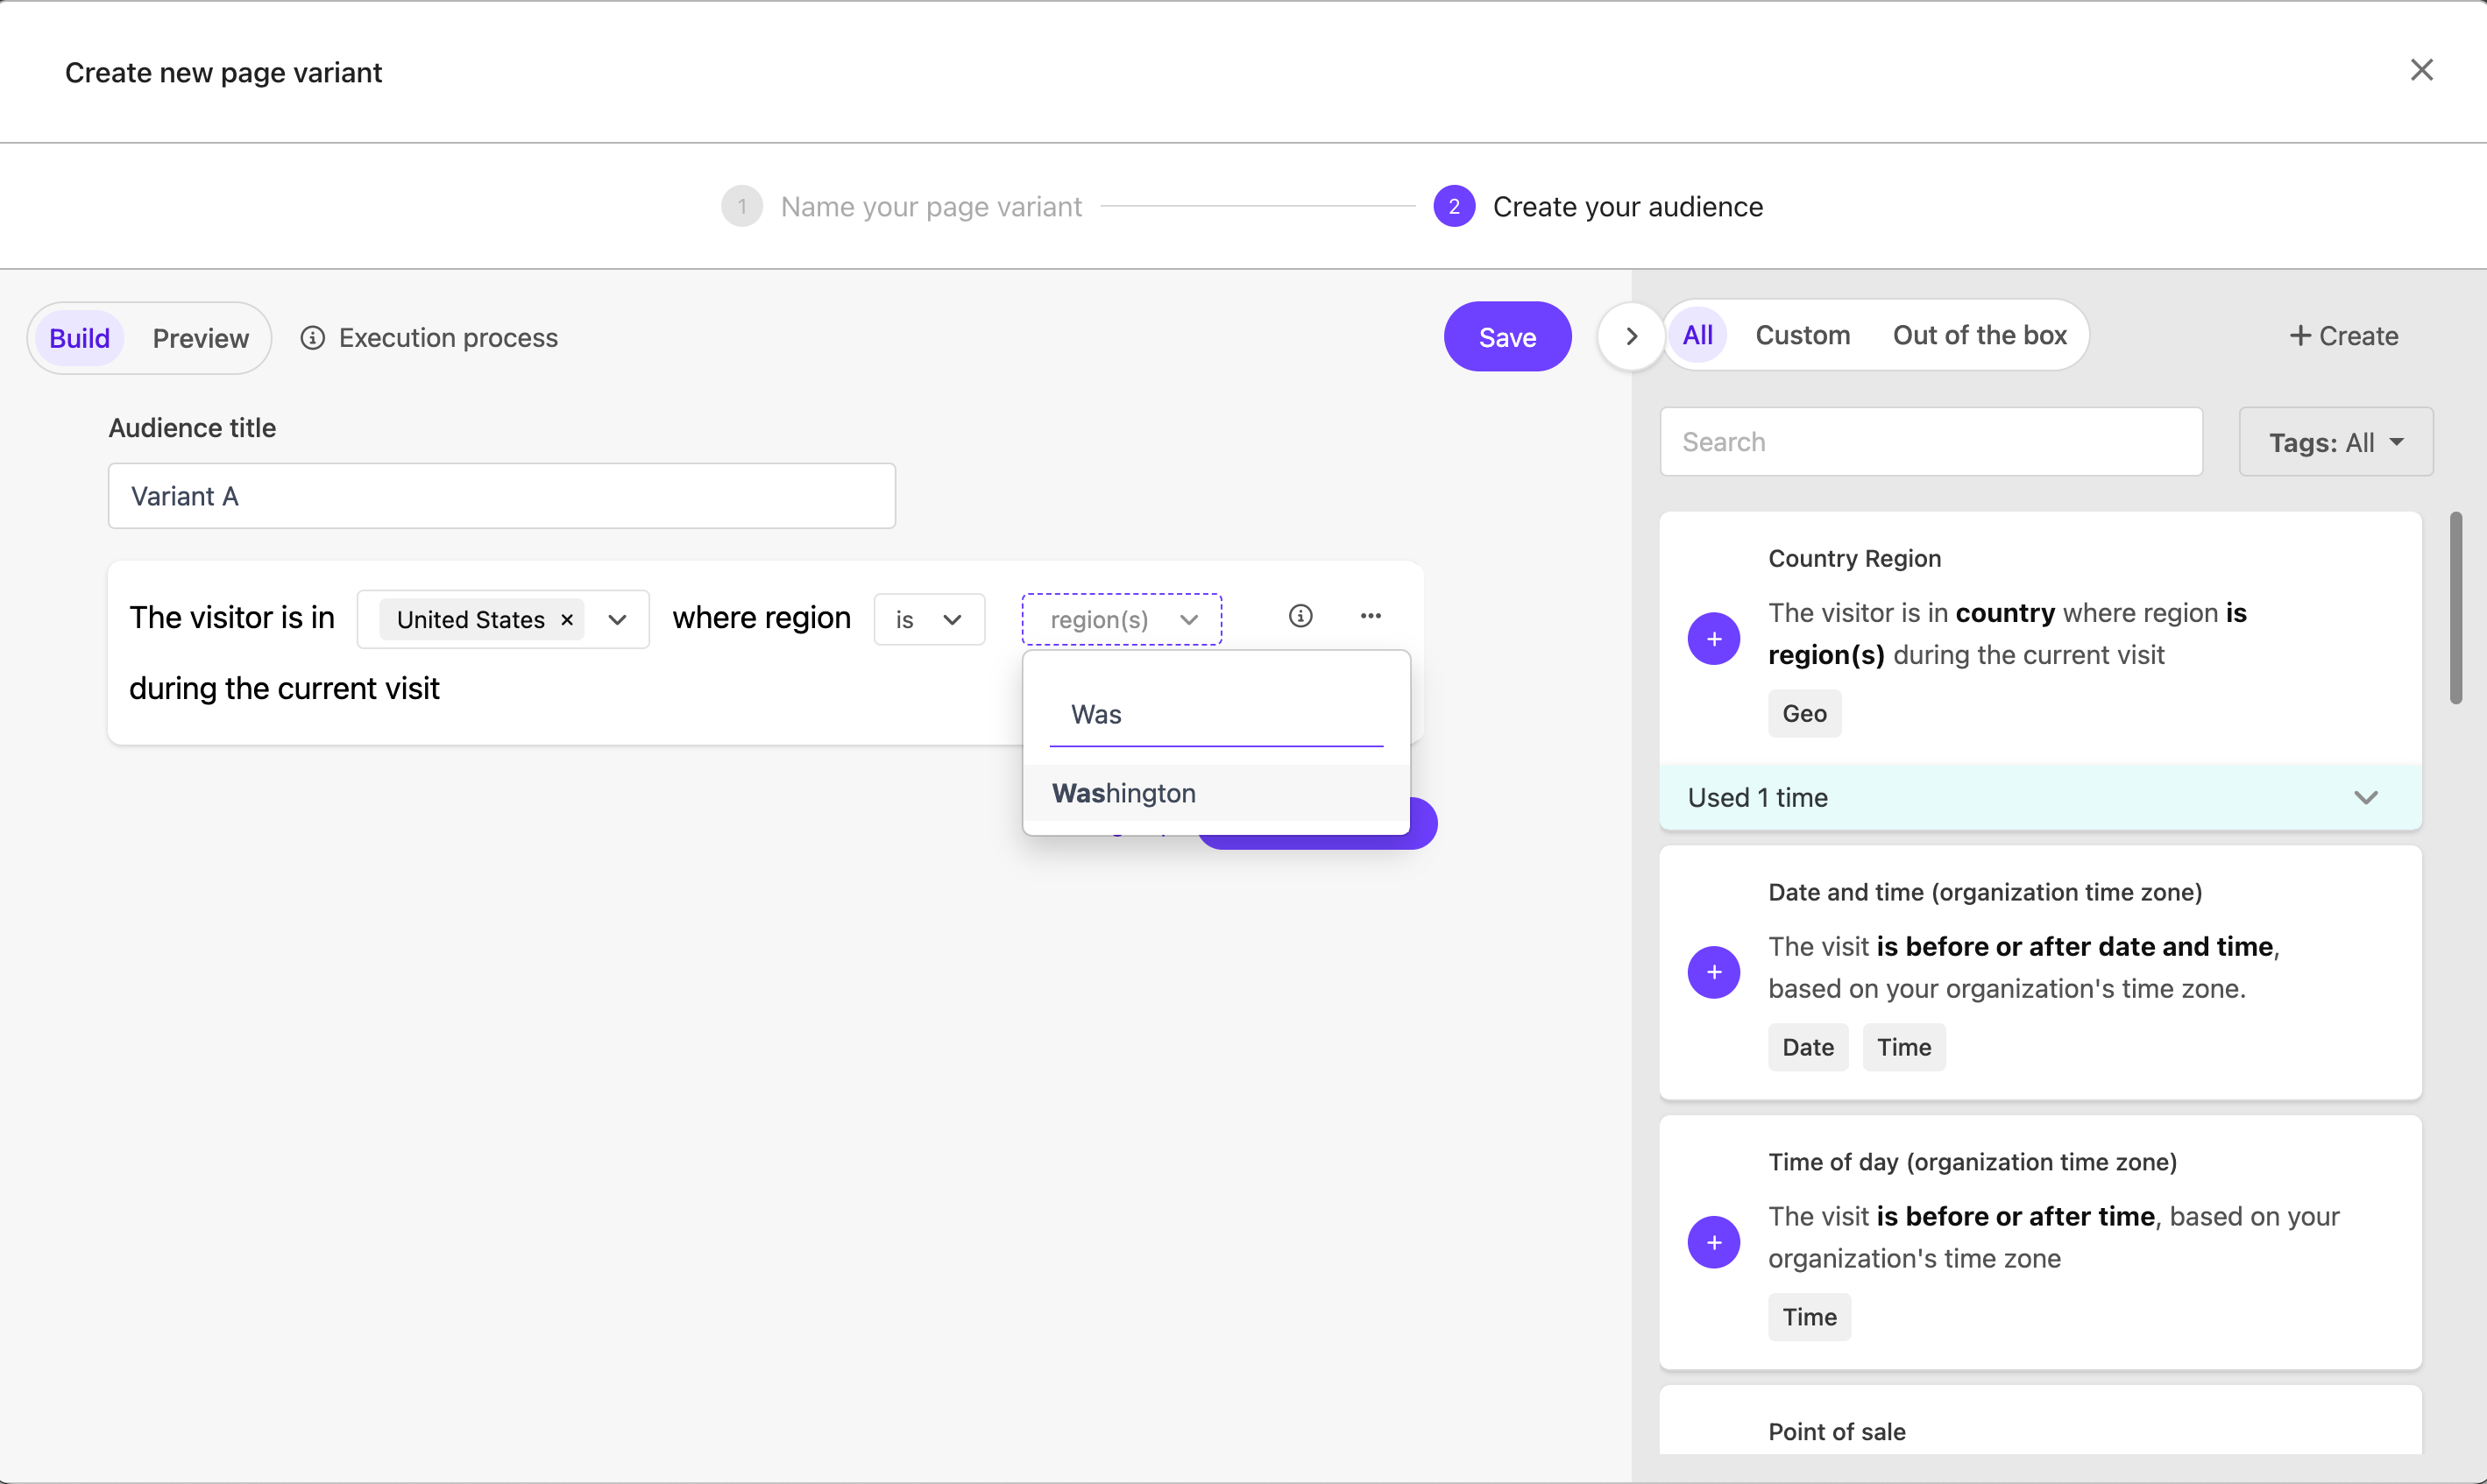The image size is (2487, 1484).
Task: Add the Date and time condition via plus icon
Action: pos(1713,971)
